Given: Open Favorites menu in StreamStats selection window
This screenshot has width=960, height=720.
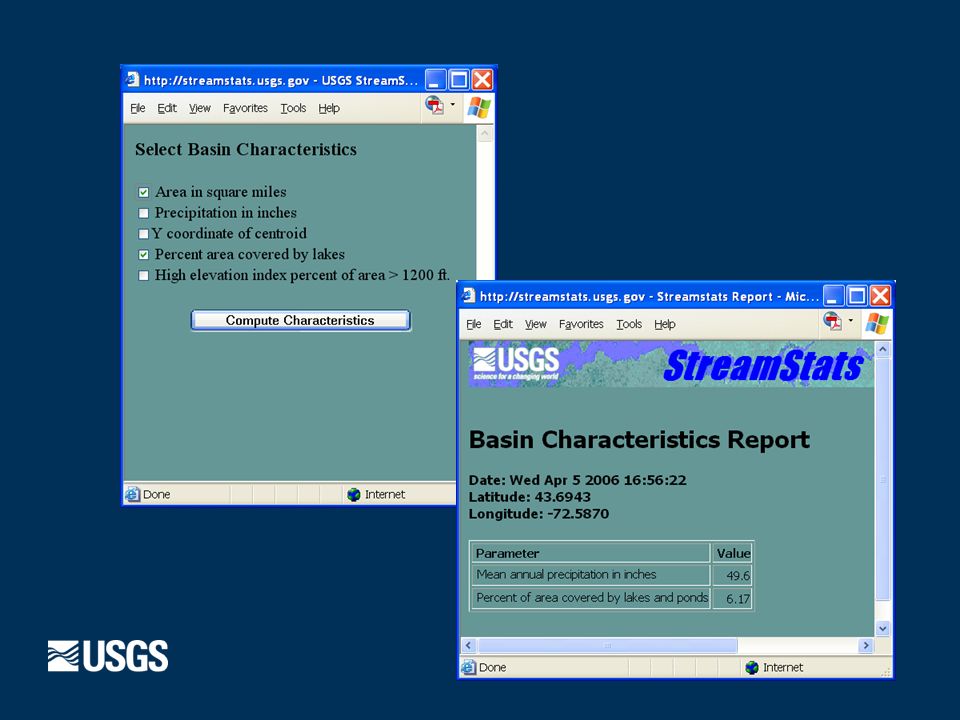Looking at the screenshot, I should 245,108.
